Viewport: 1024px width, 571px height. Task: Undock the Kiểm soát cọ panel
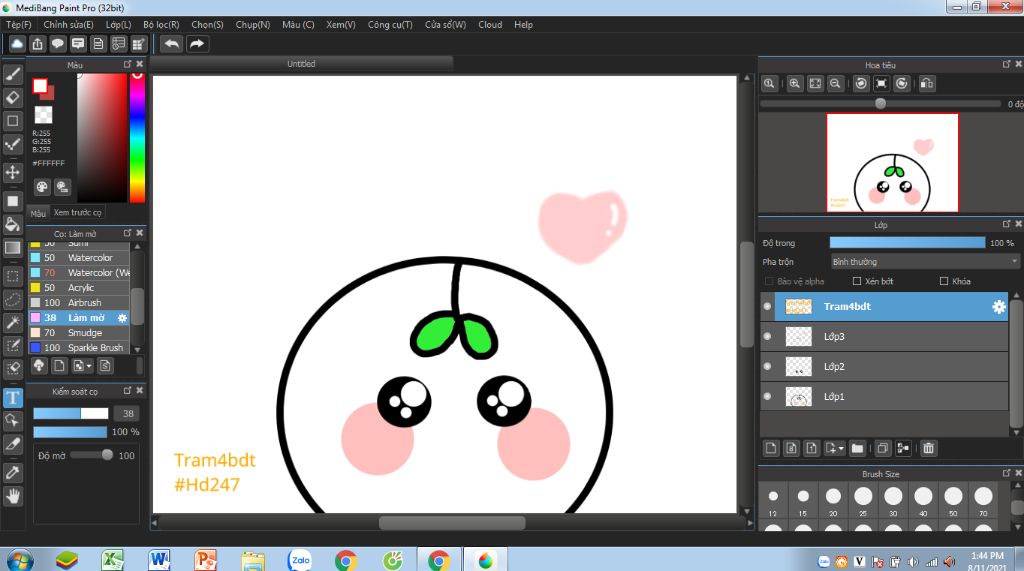point(127,391)
